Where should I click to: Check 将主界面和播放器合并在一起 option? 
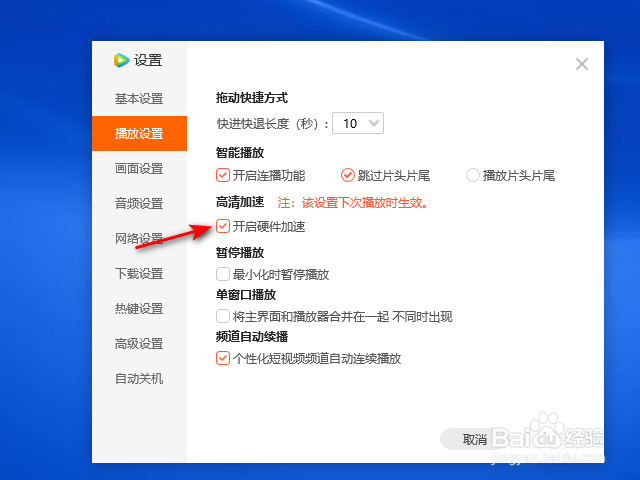tap(223, 316)
